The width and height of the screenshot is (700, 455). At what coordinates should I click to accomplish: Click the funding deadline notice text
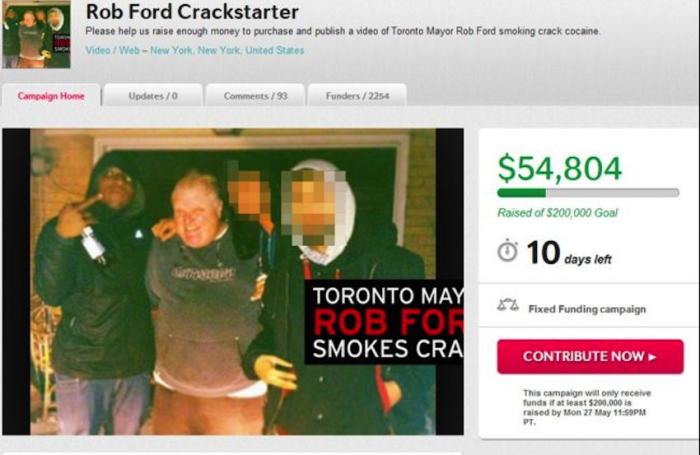pyautogui.click(x=587, y=407)
